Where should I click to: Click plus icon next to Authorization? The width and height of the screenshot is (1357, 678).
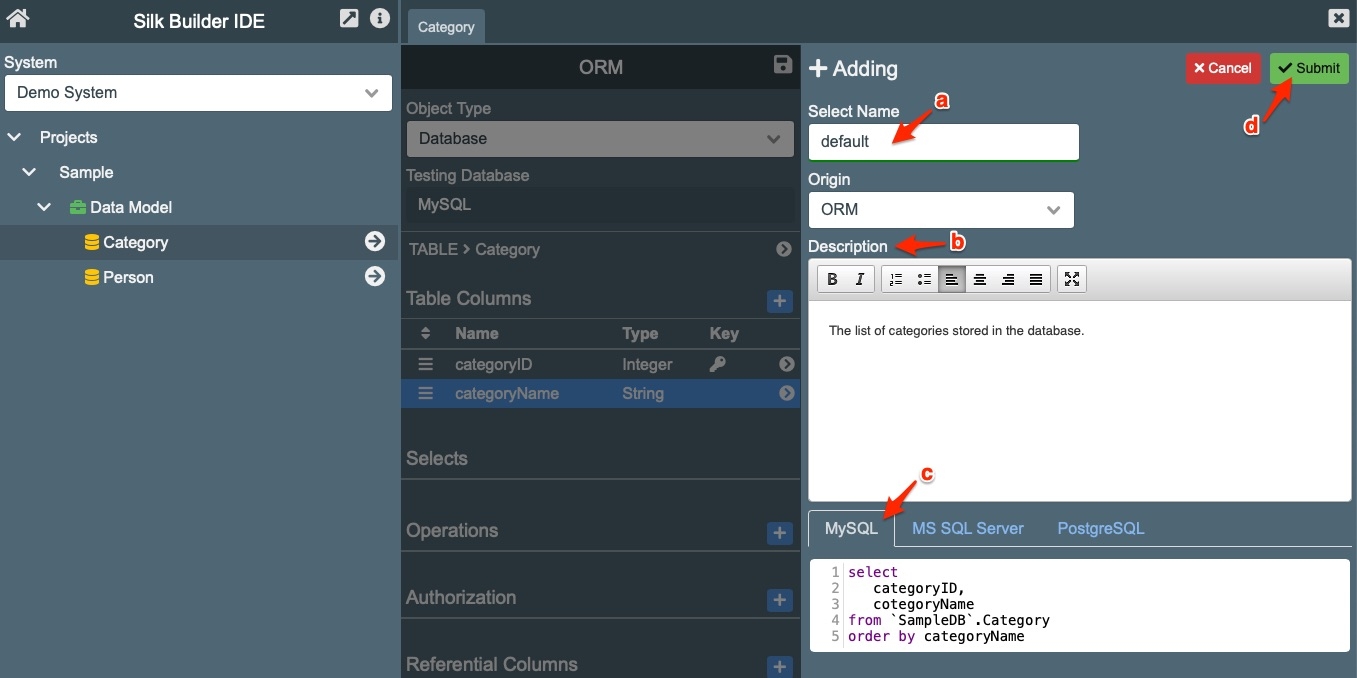(x=780, y=600)
